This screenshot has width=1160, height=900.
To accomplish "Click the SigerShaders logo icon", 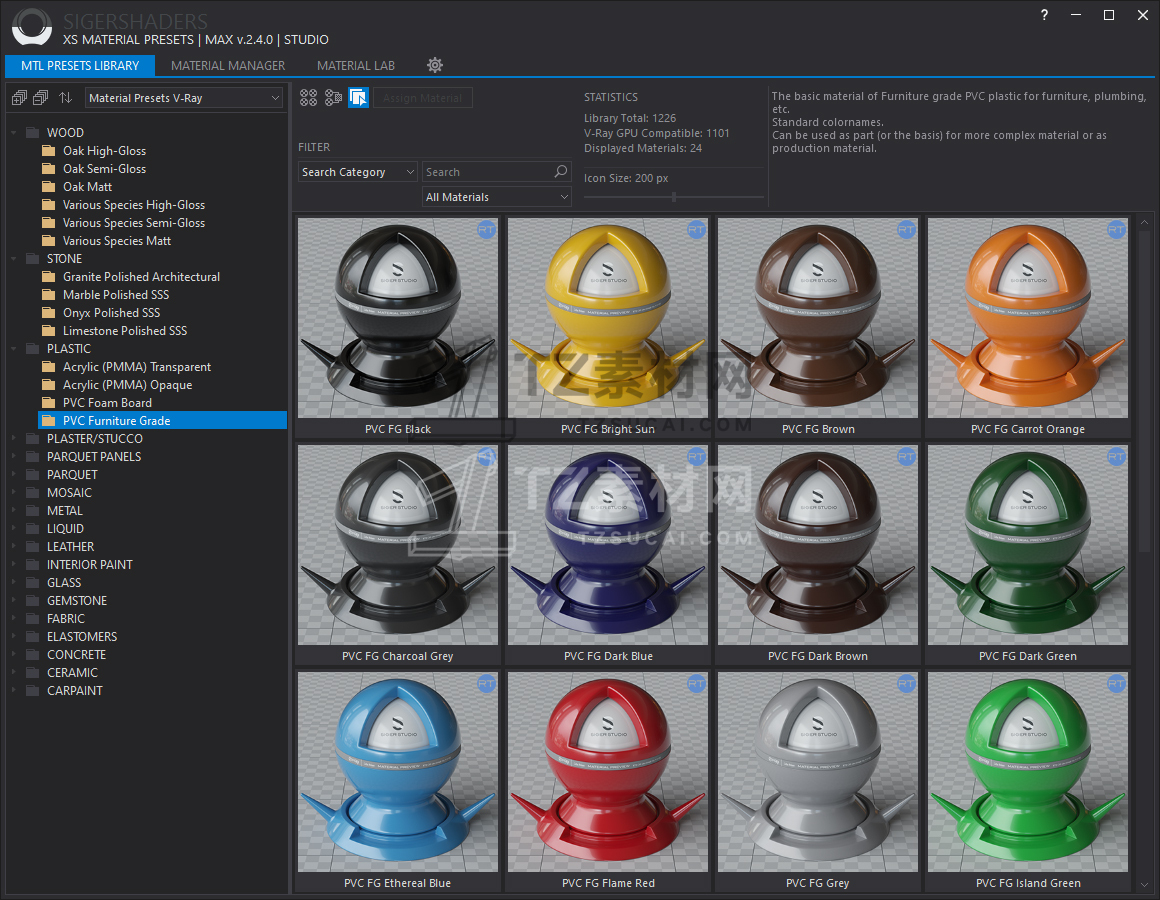I will pos(32,27).
